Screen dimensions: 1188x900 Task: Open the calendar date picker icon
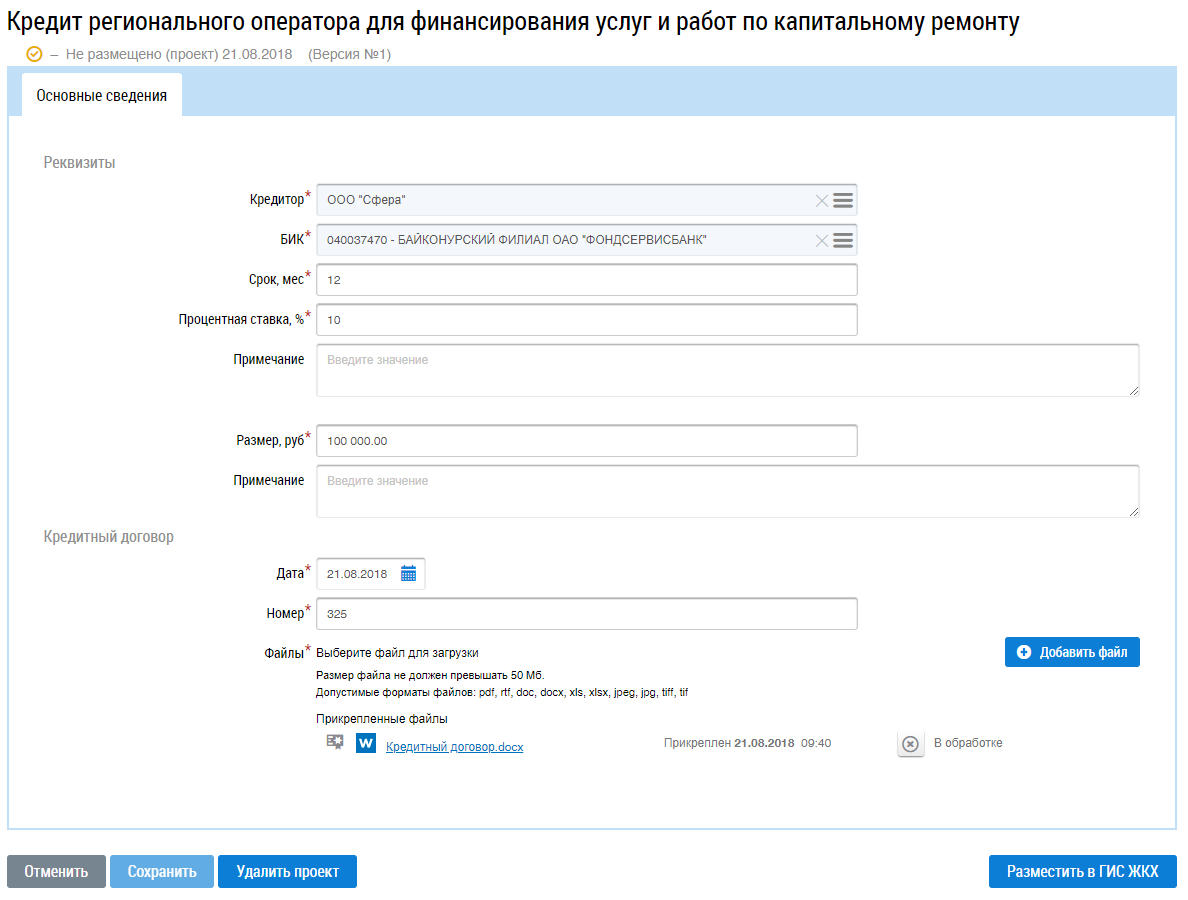coord(408,574)
